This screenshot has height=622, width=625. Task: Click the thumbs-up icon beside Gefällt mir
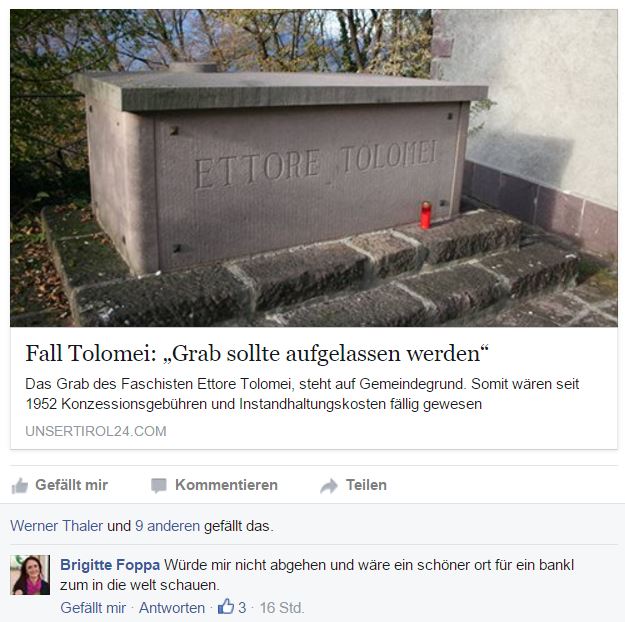pyautogui.click(x=20, y=486)
